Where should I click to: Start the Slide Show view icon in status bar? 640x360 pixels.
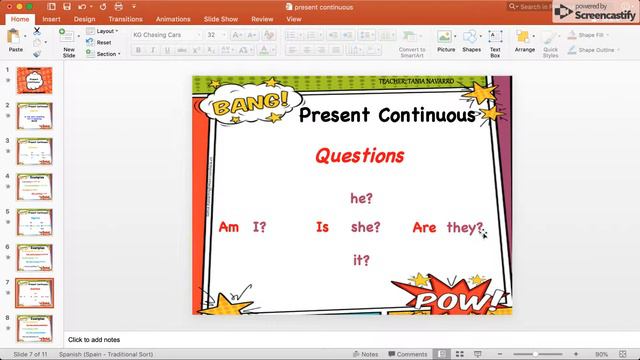[478, 354]
